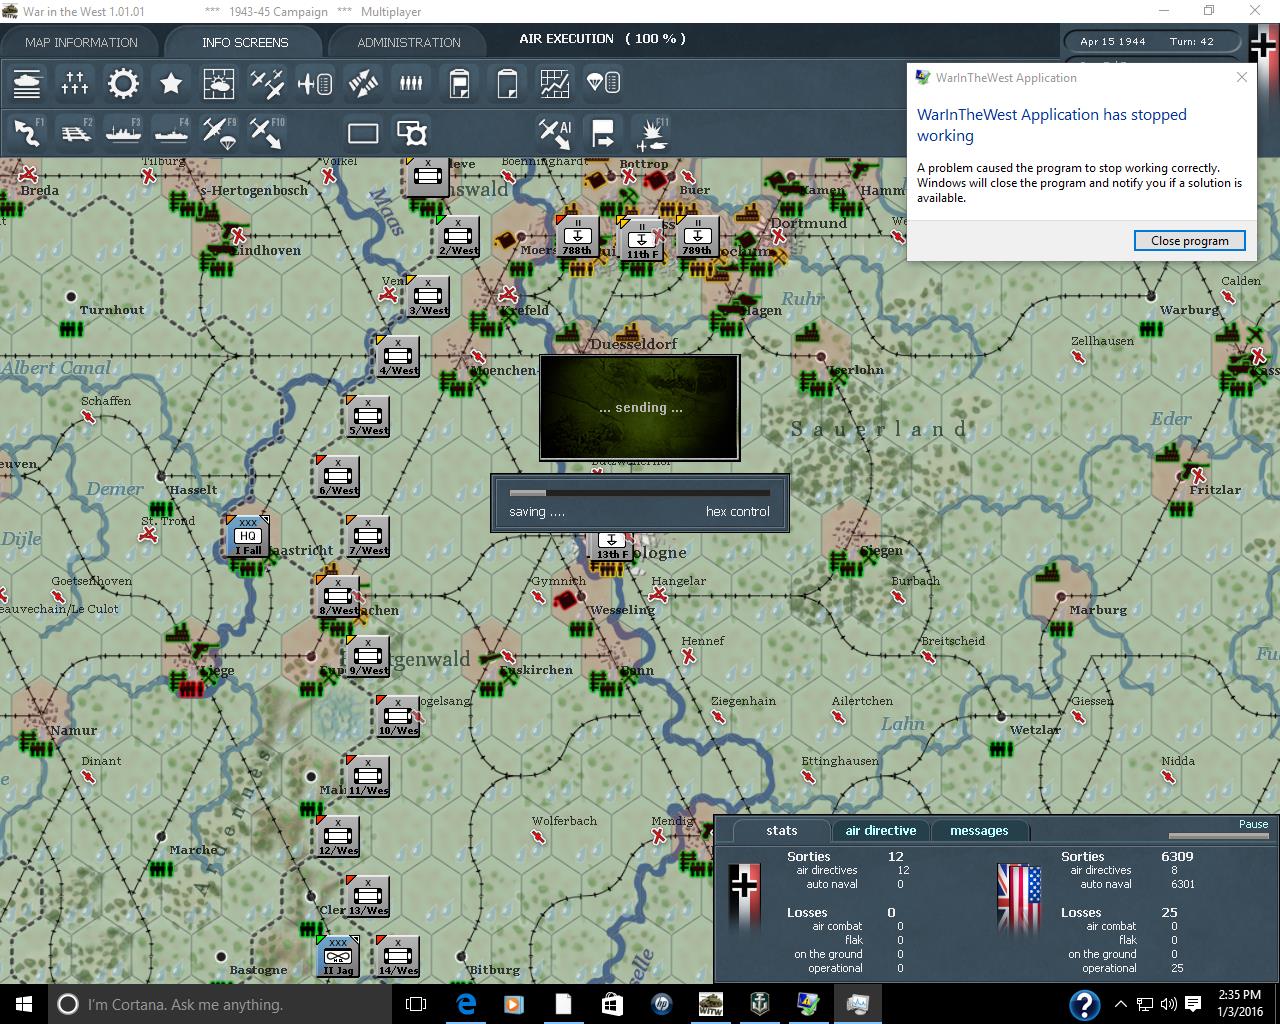
Task: Show hidden system tray icons chevron
Action: click(1121, 1004)
